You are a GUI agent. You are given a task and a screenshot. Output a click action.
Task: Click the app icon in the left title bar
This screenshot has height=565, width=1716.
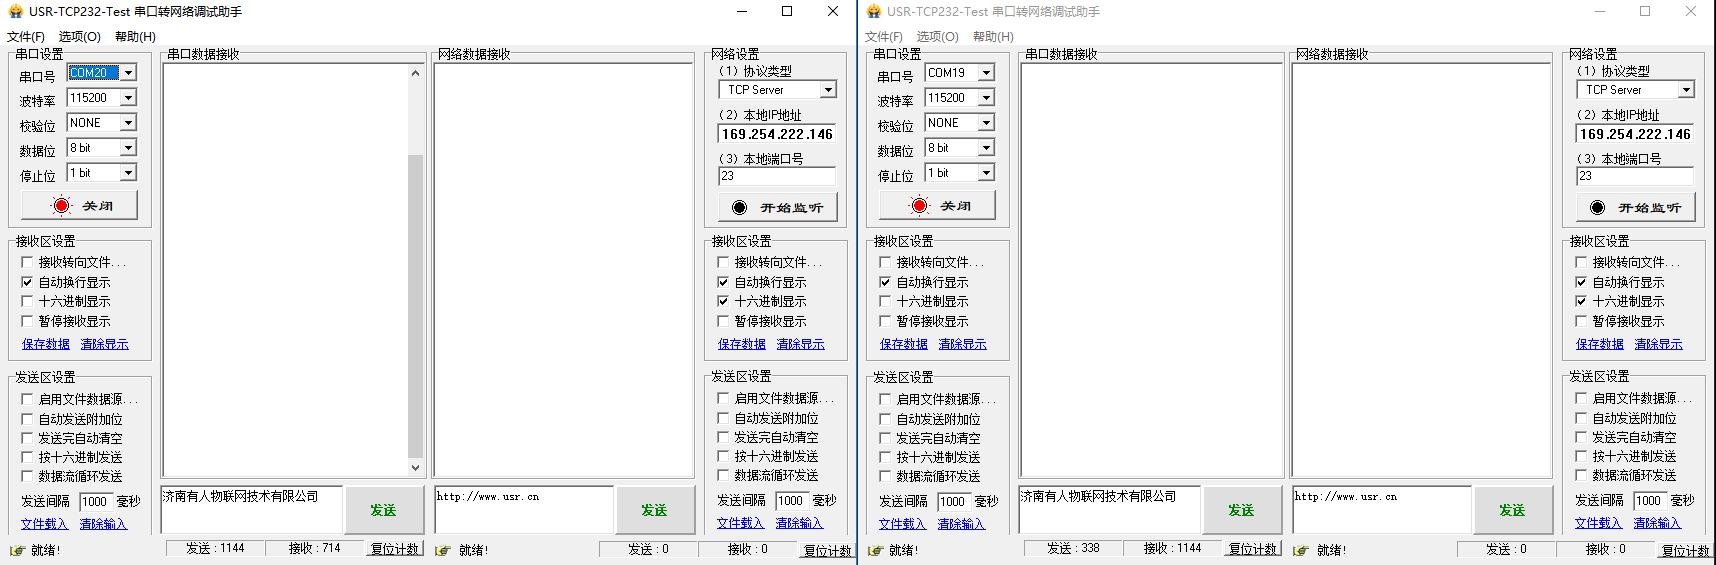[15, 12]
